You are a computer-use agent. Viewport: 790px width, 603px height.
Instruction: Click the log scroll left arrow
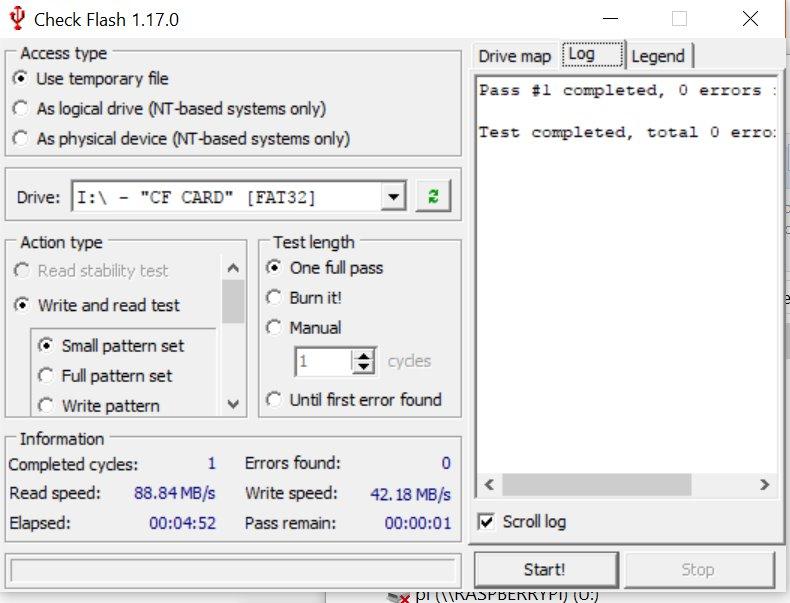tap(489, 485)
